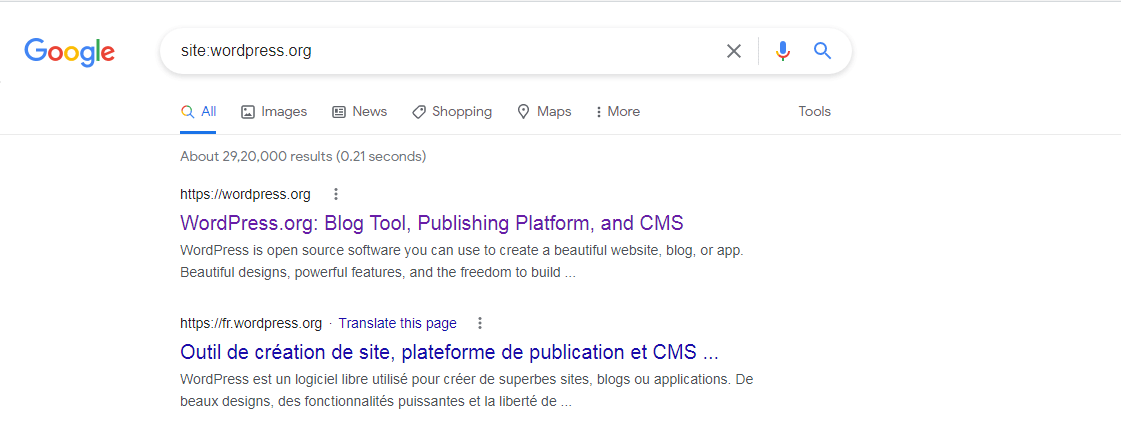1121x427 pixels.
Task: Open WordPress.org: Blog Tool, Publishing Platform result
Action: click(x=432, y=222)
